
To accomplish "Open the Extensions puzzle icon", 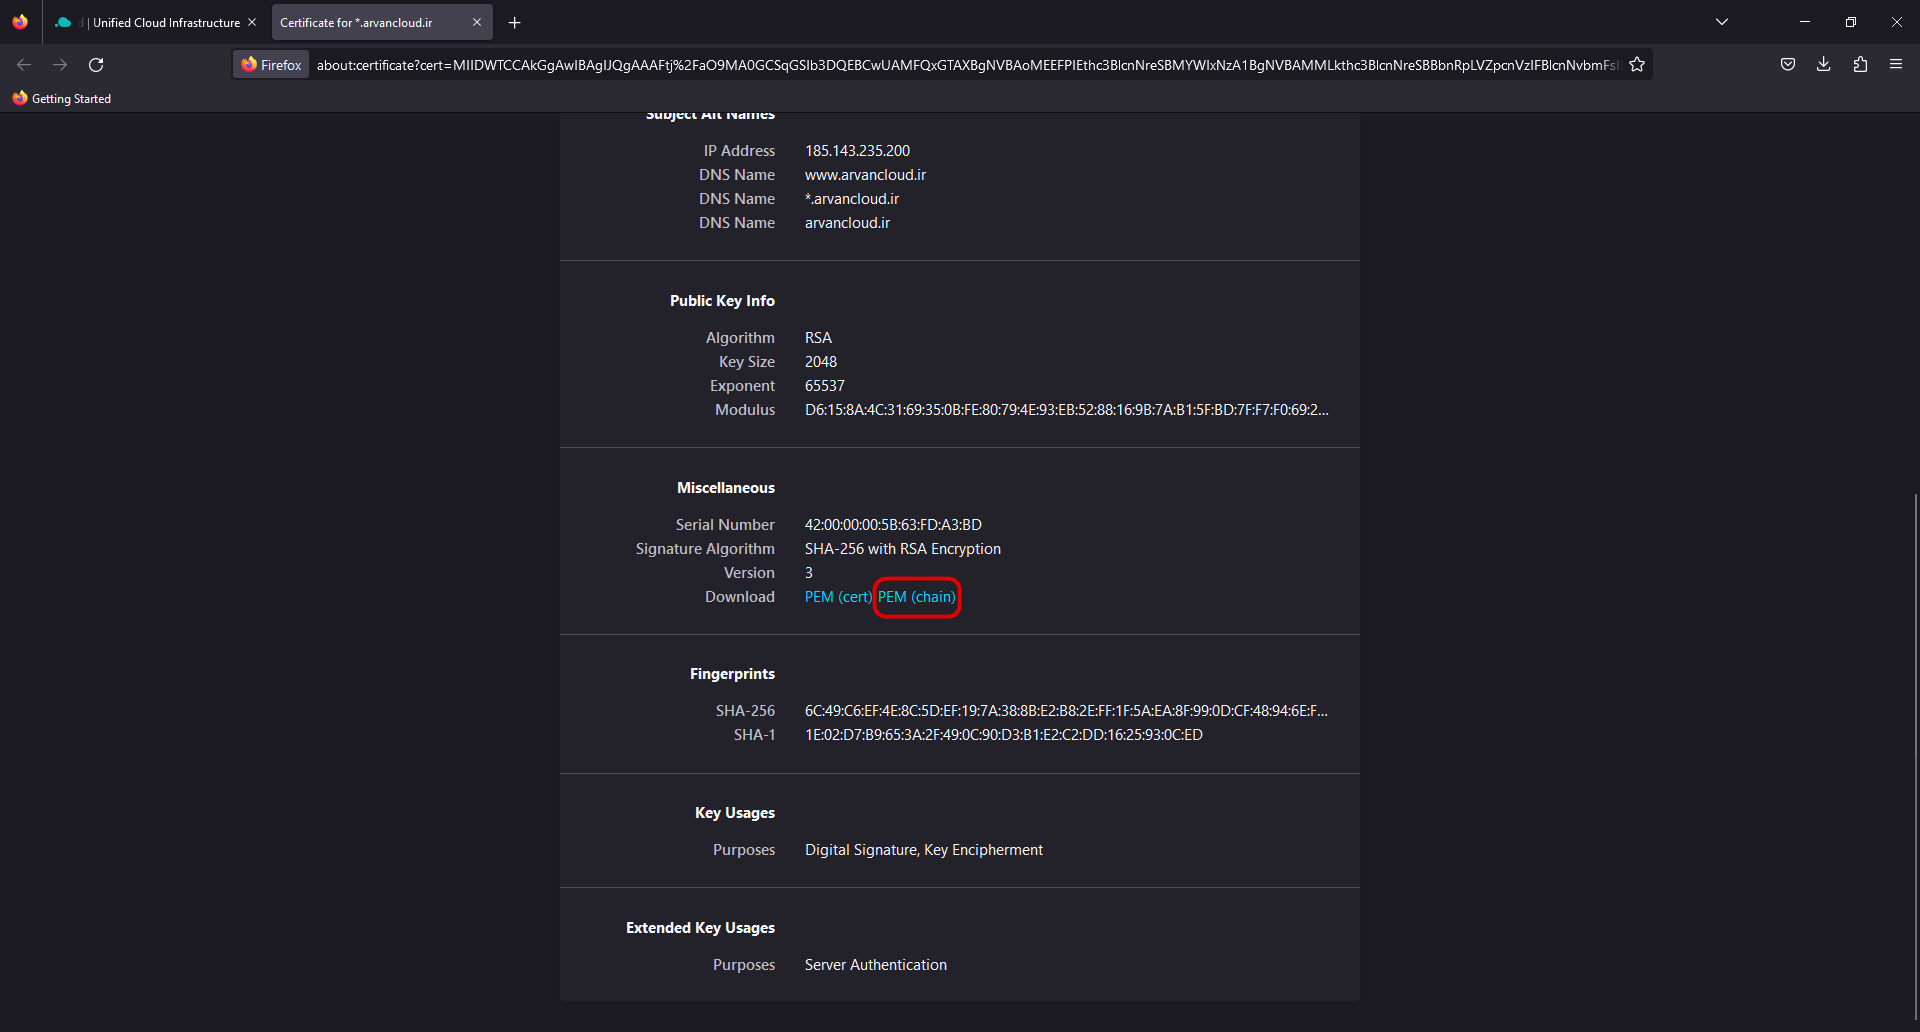I will (x=1860, y=65).
